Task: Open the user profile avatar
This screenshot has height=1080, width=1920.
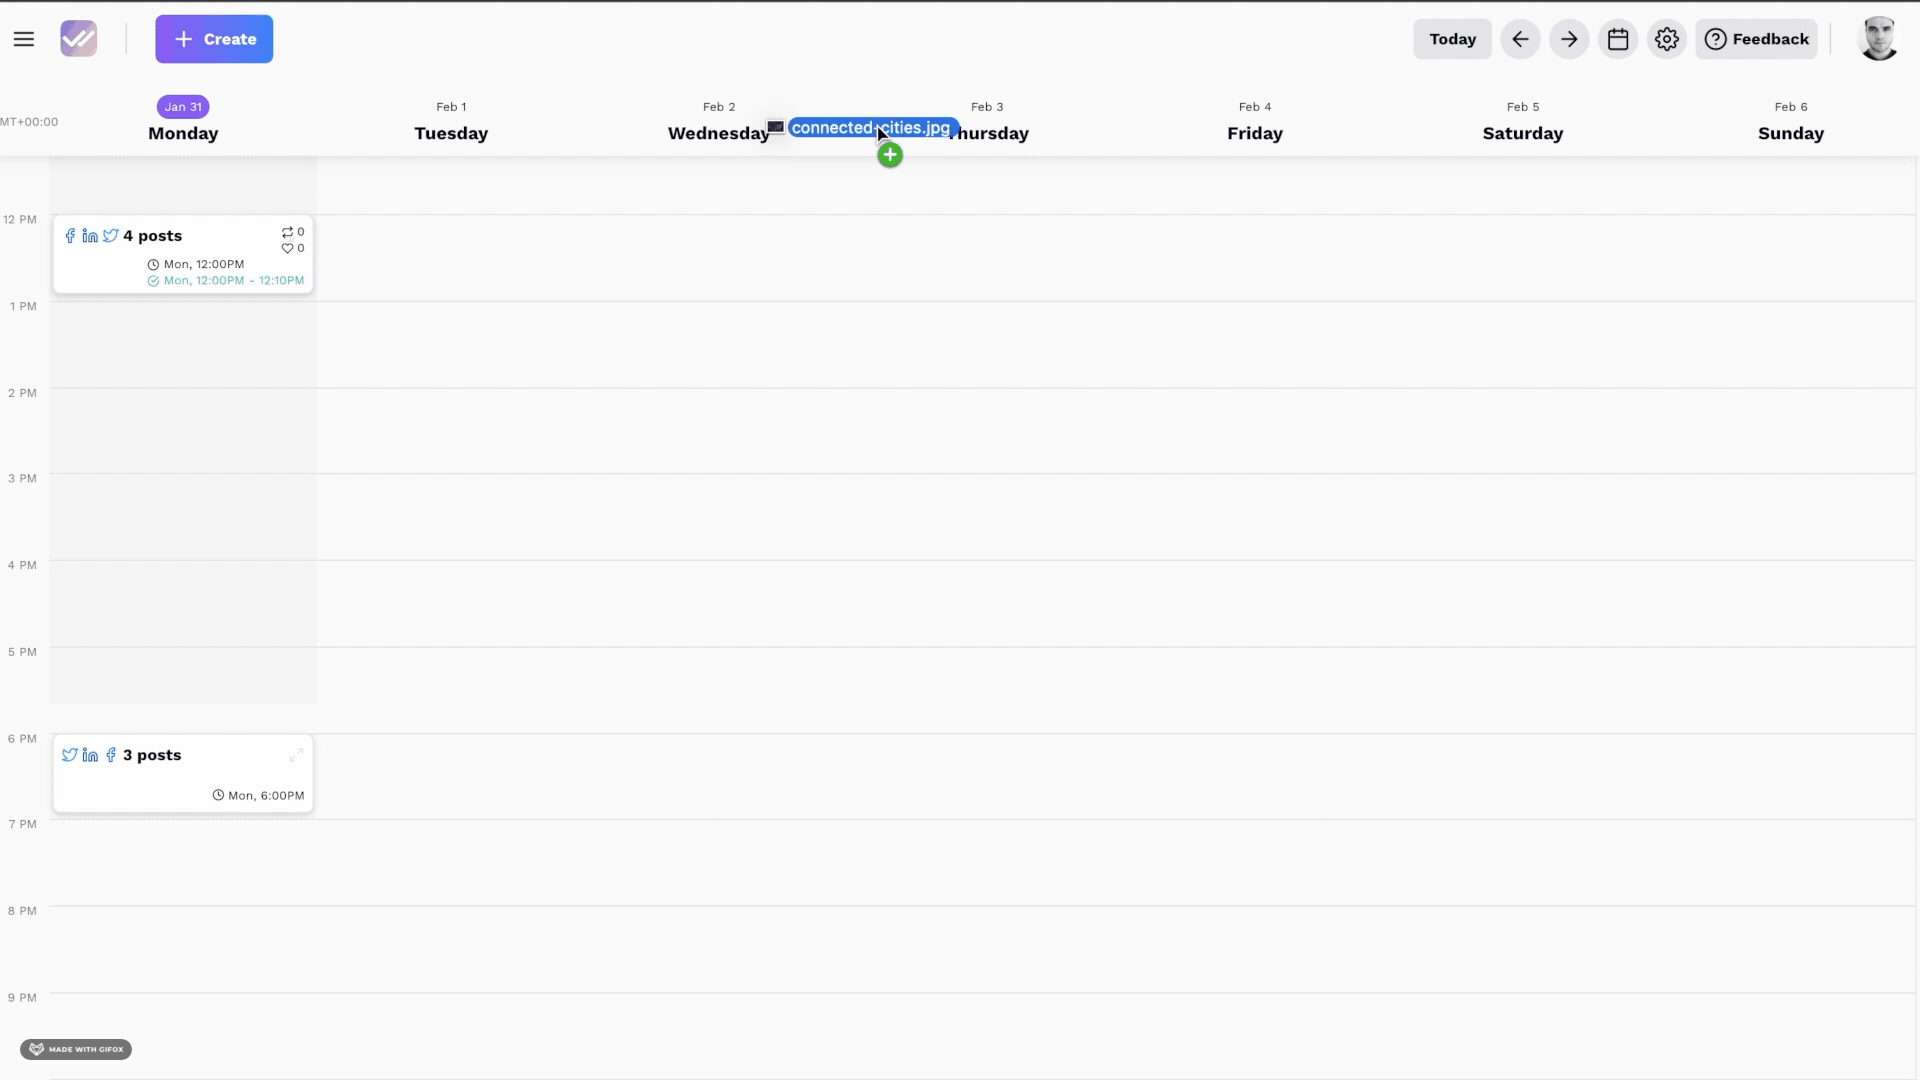Action: tap(1878, 39)
